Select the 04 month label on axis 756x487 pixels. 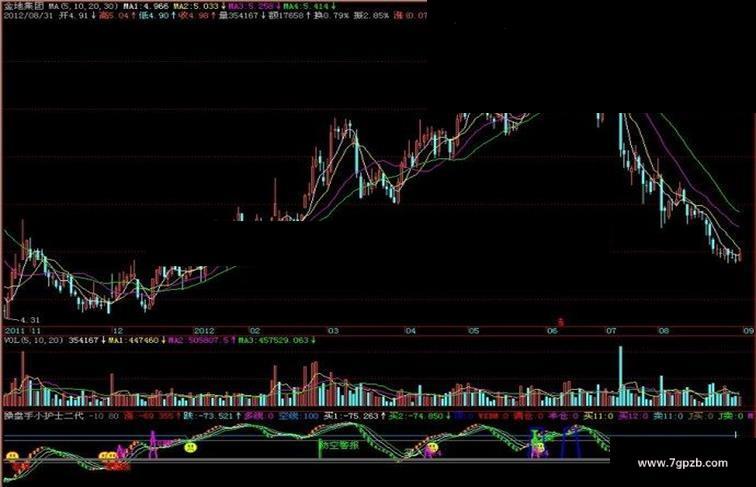[x=410, y=331]
